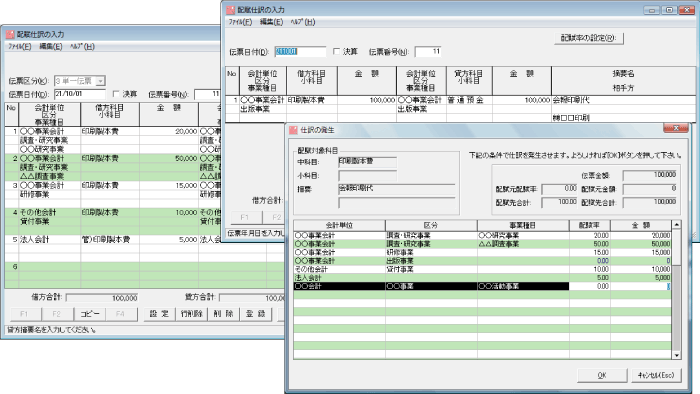Click 管)印刷製本費 in row 5 of the 伝票区分 window
700x394 pixels.
[x=110, y=240]
